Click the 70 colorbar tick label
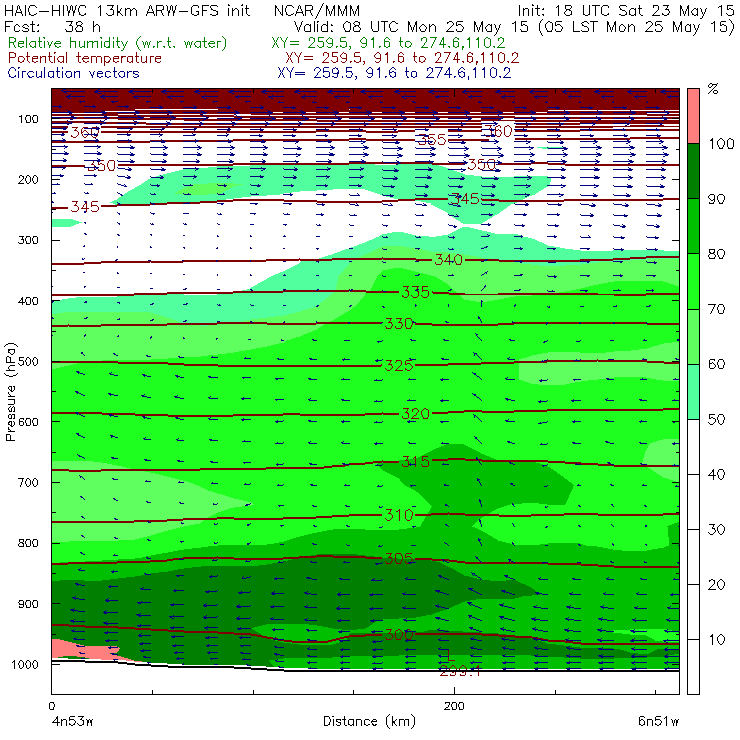Viewport: 740px width, 740px height. coord(716,309)
